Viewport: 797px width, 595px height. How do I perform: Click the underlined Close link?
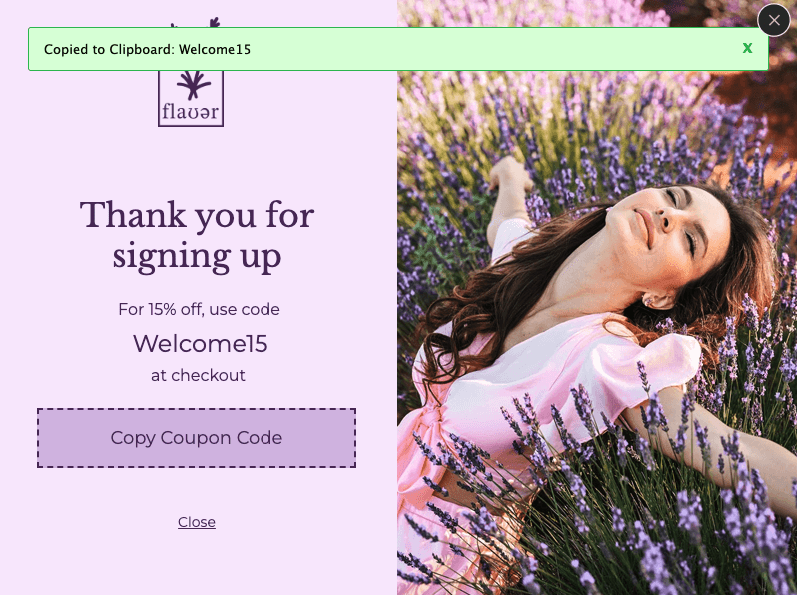click(197, 522)
